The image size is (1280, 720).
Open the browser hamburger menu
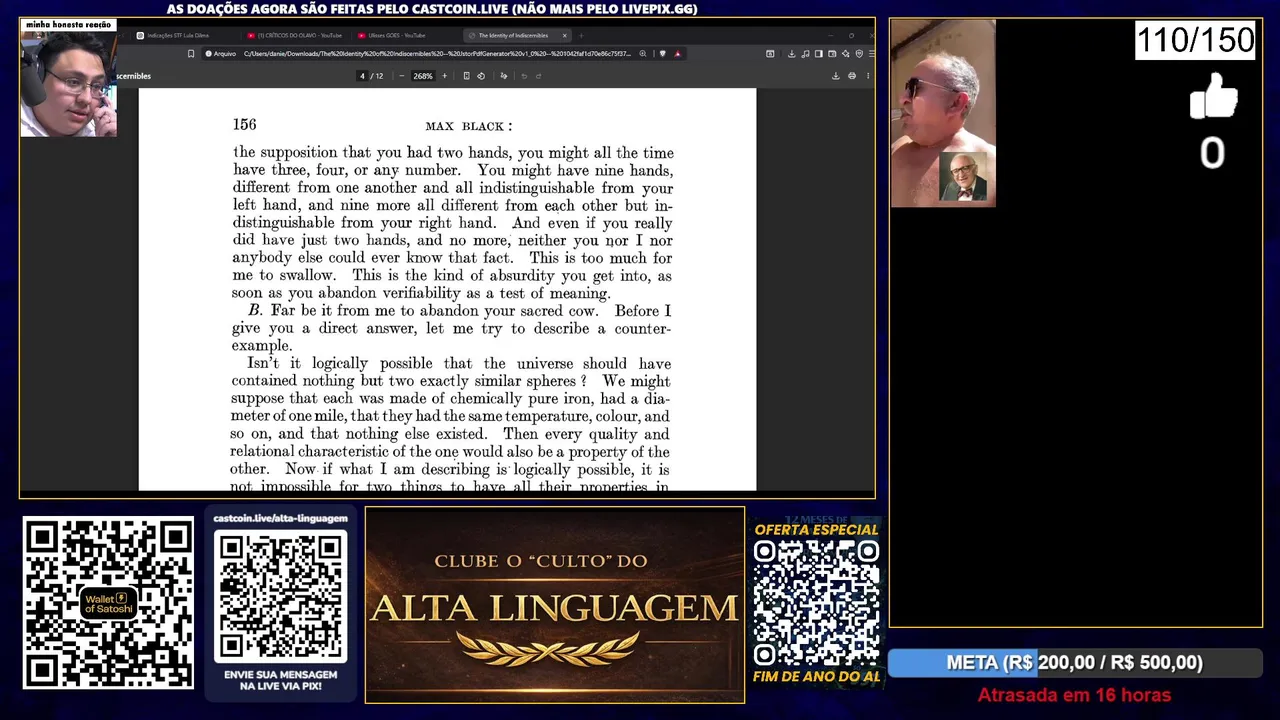872,54
